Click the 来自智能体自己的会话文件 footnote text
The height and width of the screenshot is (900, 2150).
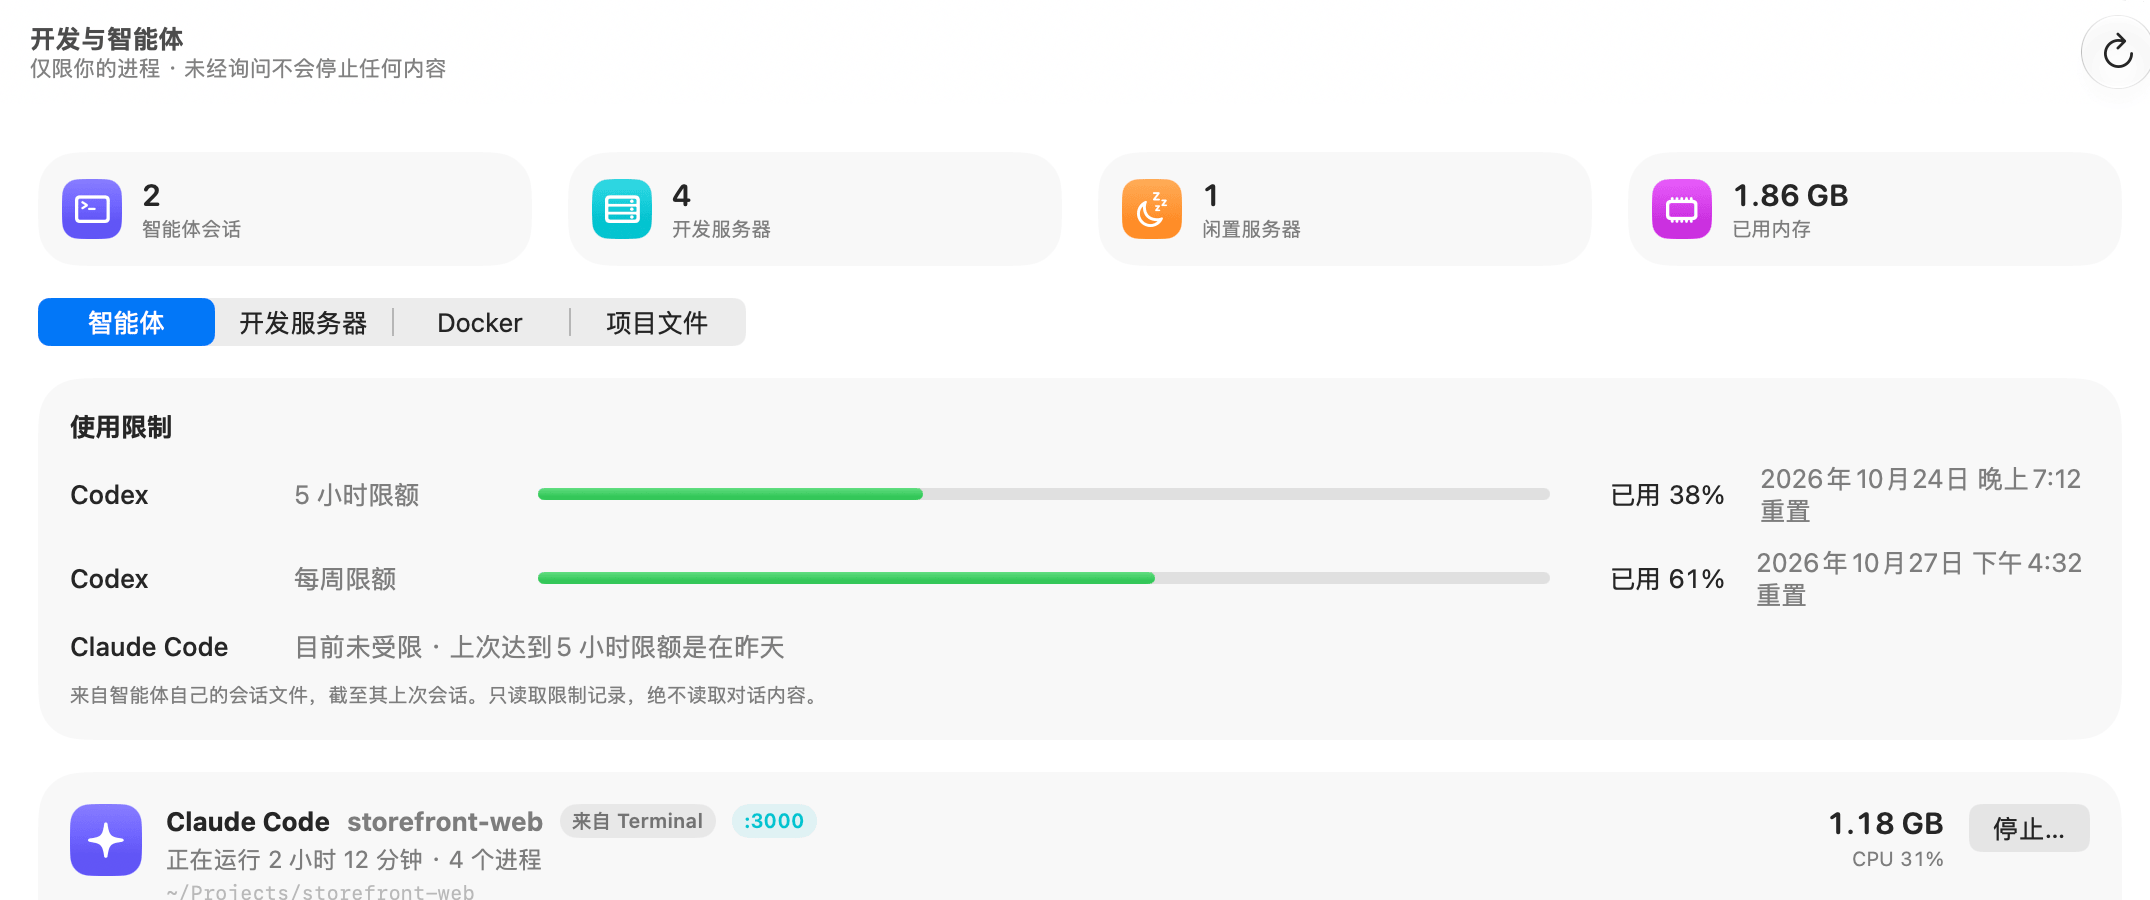coord(445,695)
